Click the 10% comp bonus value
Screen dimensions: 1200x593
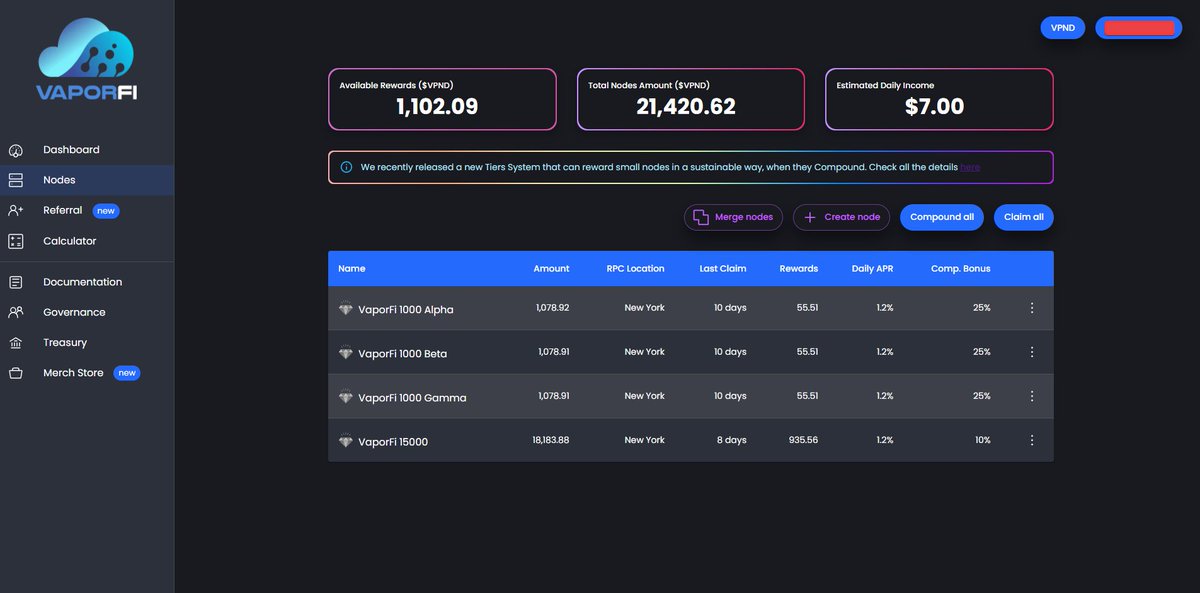983,440
